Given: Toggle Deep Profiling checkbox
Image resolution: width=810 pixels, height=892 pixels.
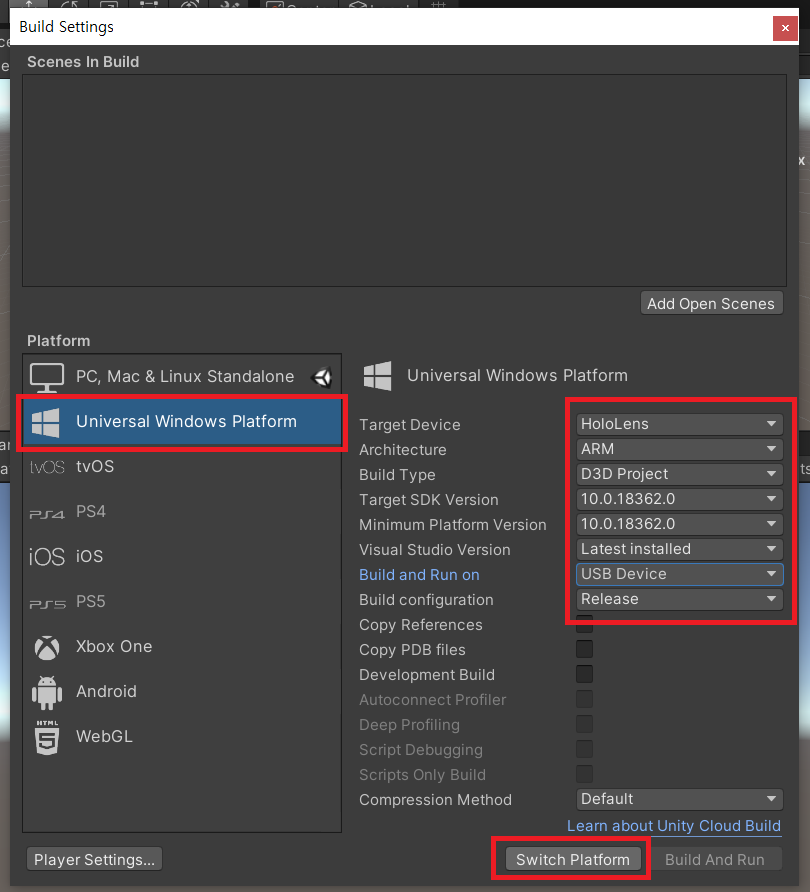Looking at the screenshot, I should [x=584, y=724].
